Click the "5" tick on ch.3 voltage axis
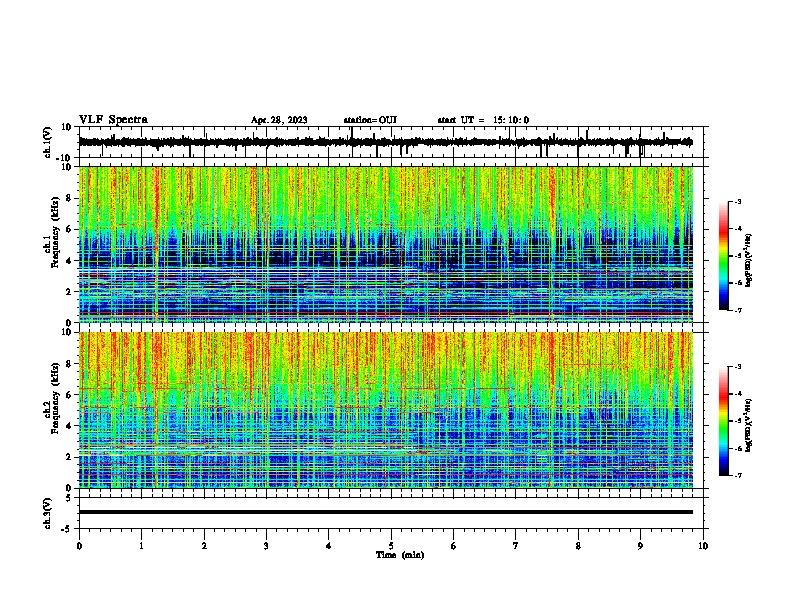This screenshot has height=612, width=792. [x=70, y=497]
